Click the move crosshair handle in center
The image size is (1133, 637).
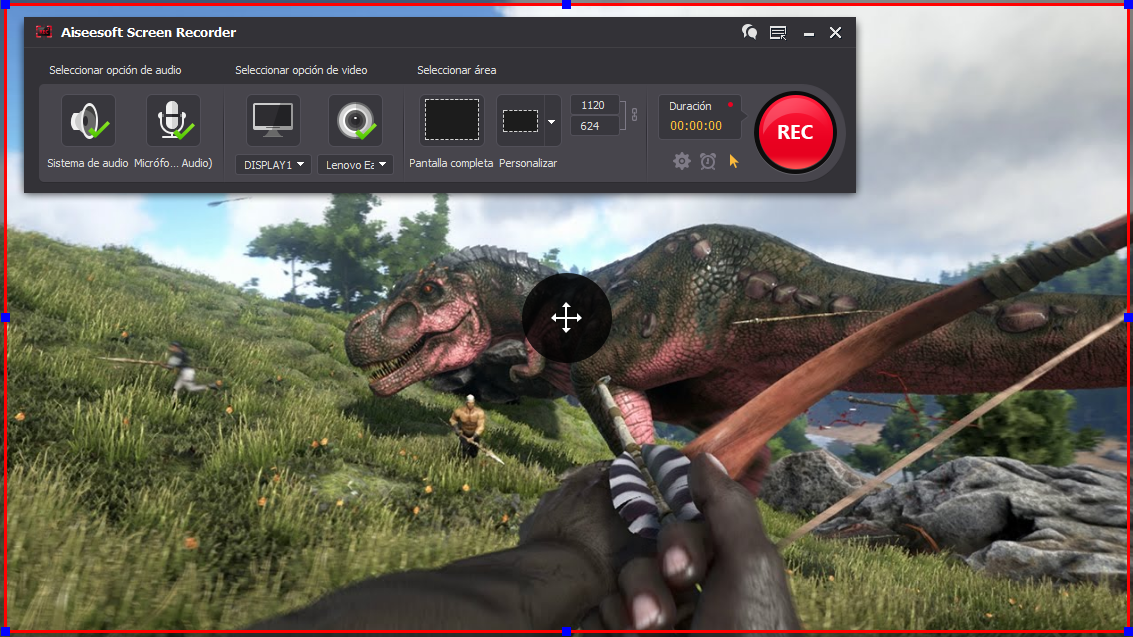(566, 318)
